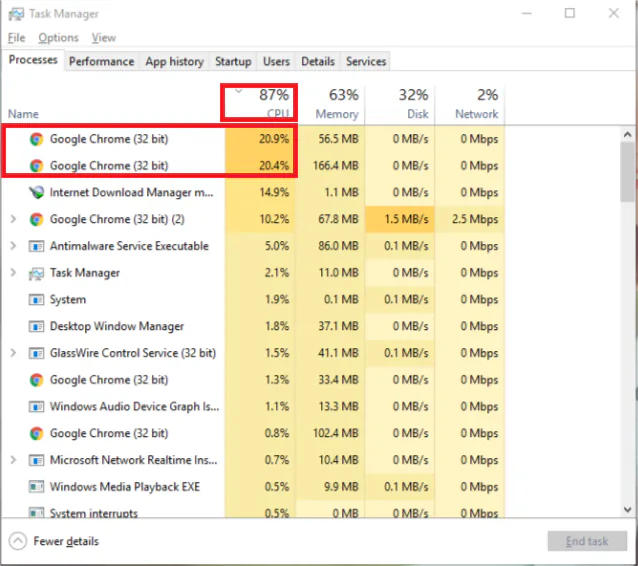Click Fewer details link
638x566 pixels.
[66, 542]
